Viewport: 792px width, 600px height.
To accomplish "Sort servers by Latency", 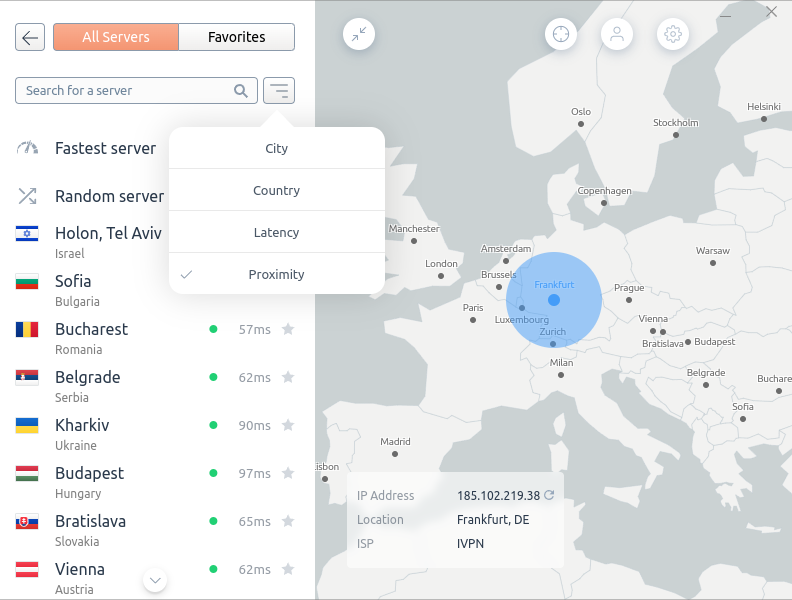I will point(276,232).
